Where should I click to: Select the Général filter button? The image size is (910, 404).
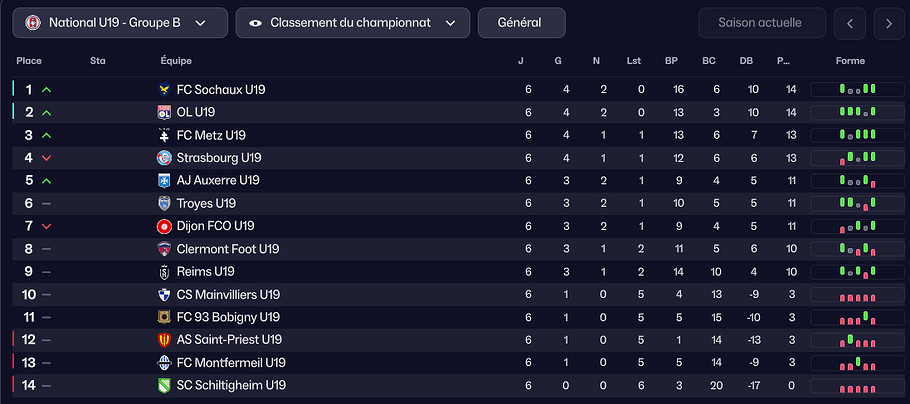click(x=521, y=22)
